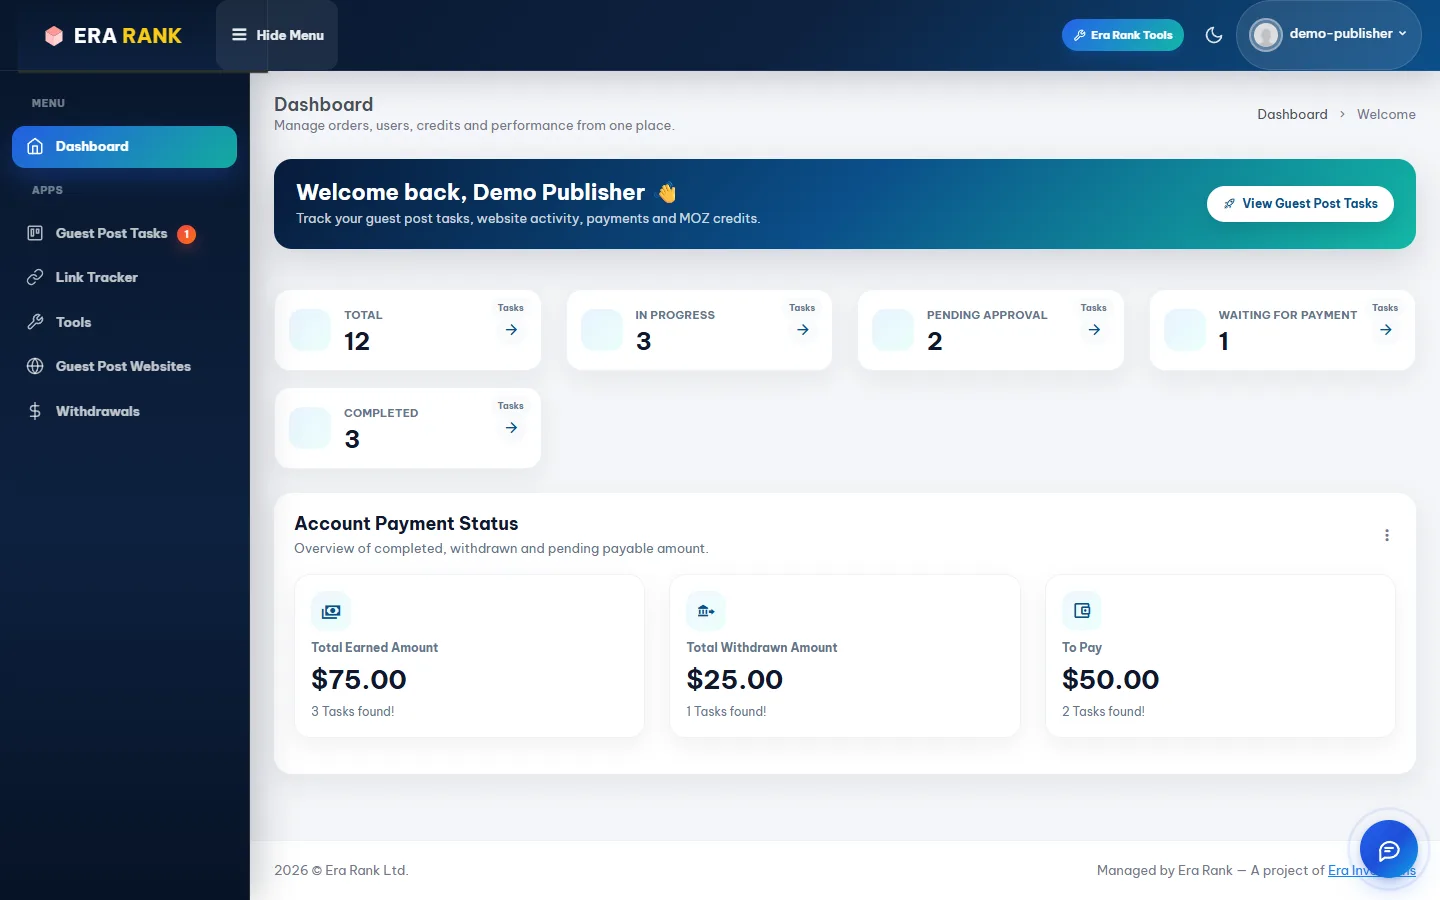
Task: Click the Total tasks count 12
Action: tap(357, 342)
